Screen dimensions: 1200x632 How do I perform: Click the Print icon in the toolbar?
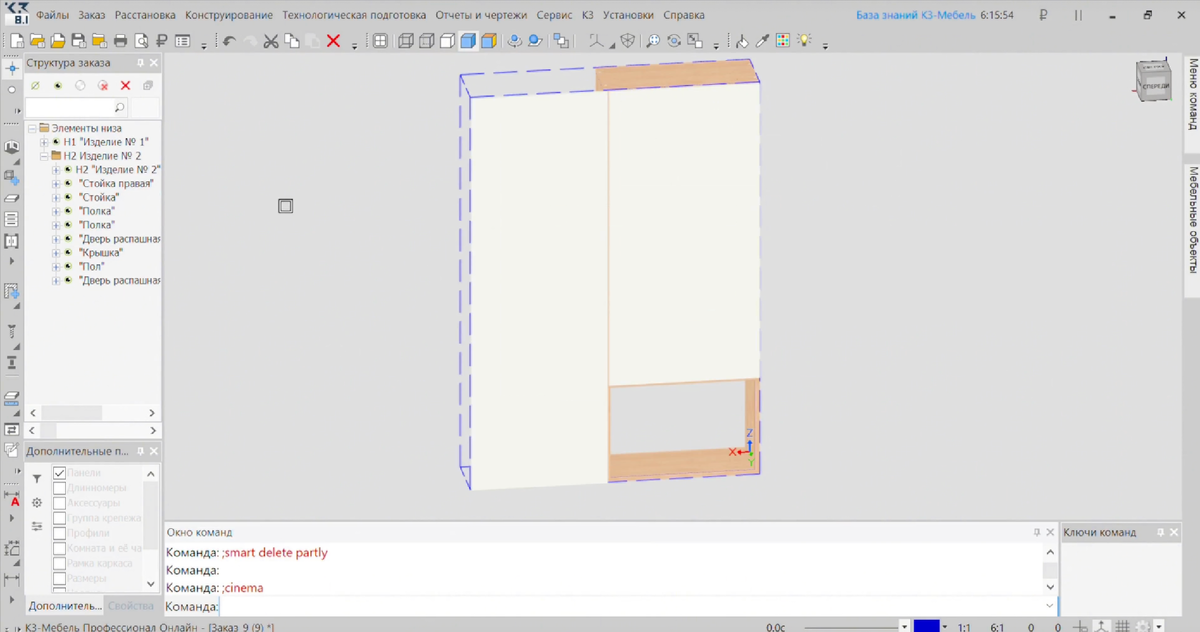[120, 41]
